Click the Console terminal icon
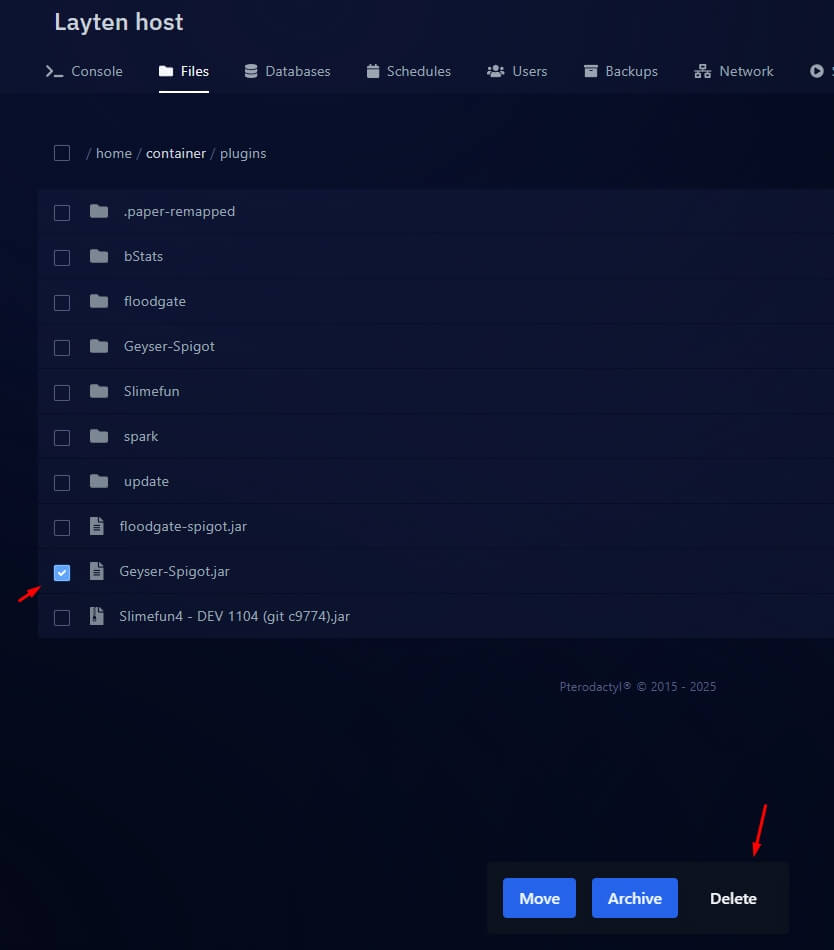Screen dimensions: 834x950 (55, 71)
